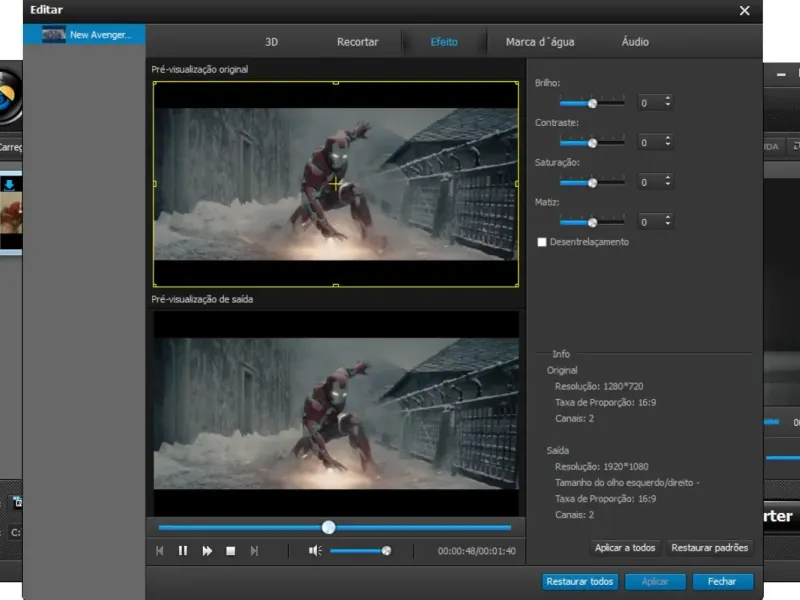Enable the Desentrelaçamento checkbox
This screenshot has width=800, height=600.
[542, 242]
